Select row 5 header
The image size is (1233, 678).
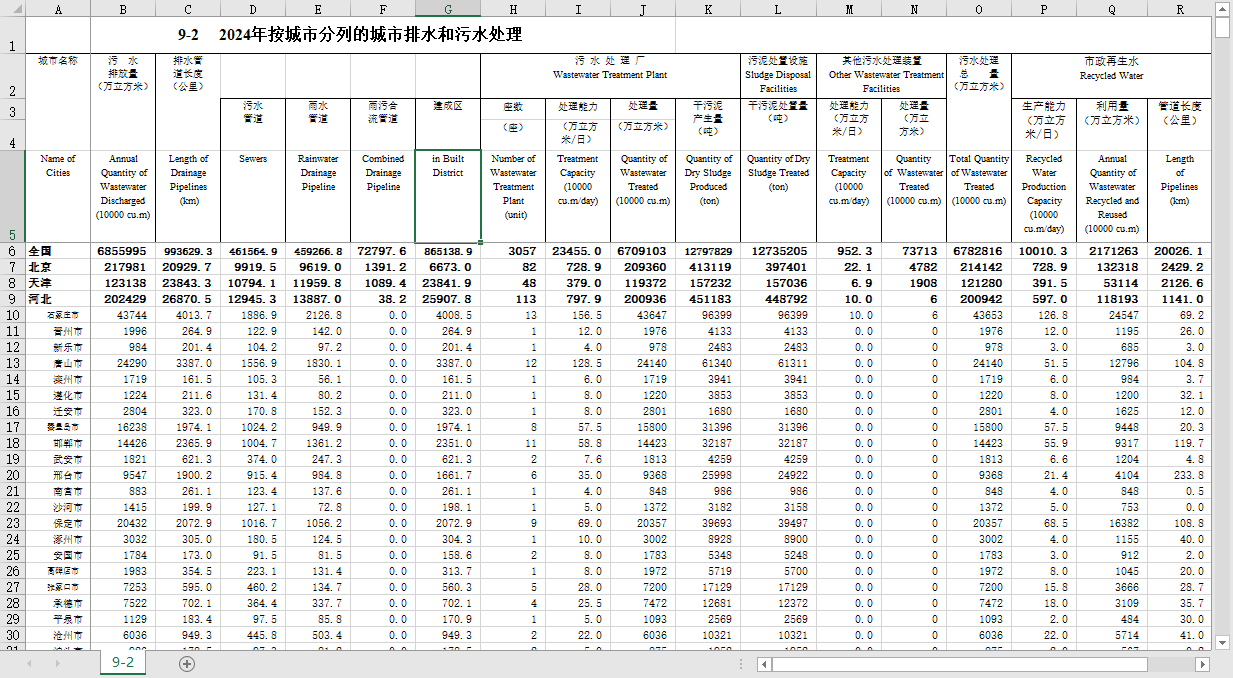(12, 196)
